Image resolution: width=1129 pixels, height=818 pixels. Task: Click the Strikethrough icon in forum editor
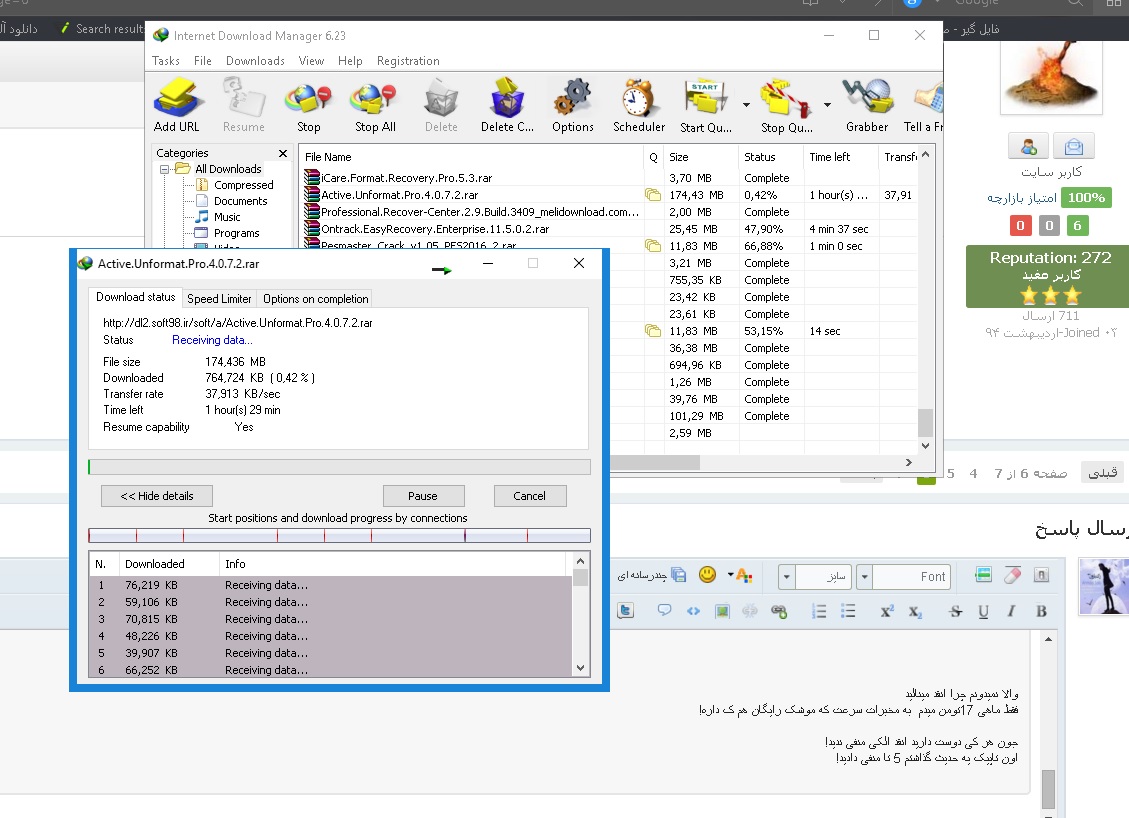tap(955, 611)
